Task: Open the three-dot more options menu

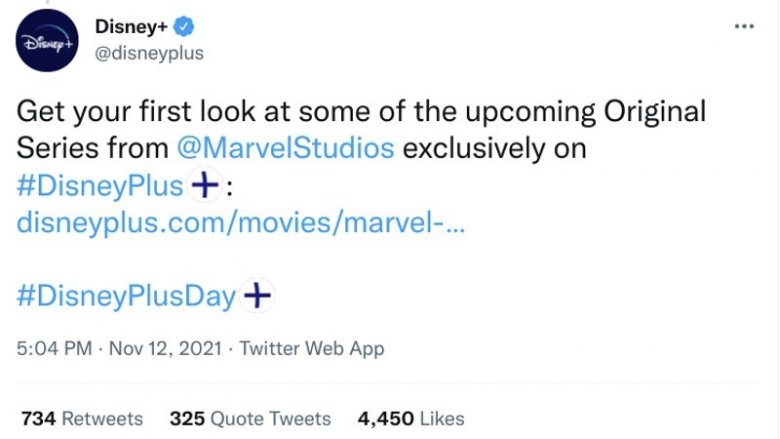Action: pos(744,26)
